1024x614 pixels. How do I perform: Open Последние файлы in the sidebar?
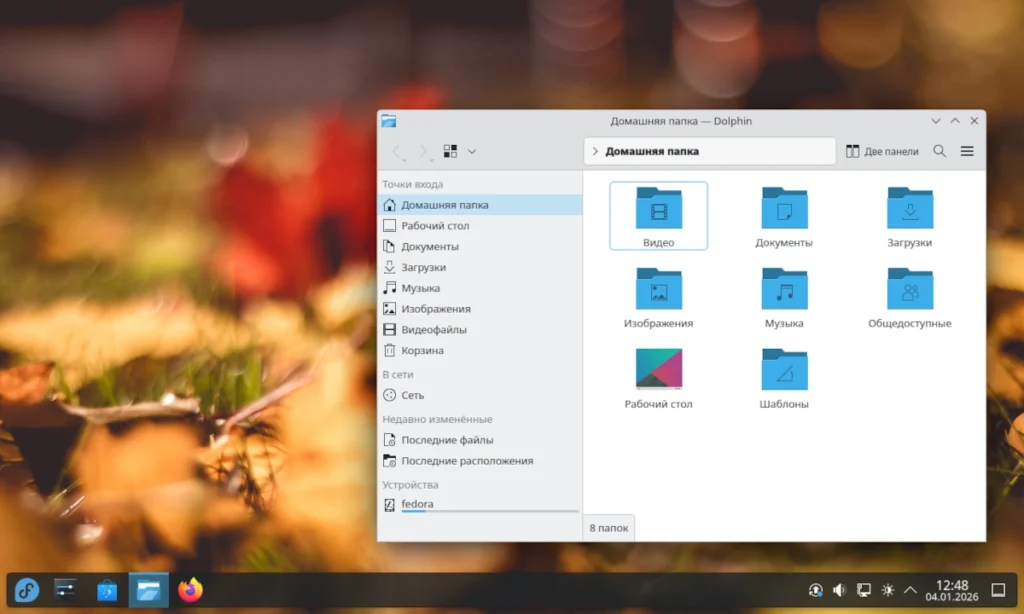tap(480, 440)
